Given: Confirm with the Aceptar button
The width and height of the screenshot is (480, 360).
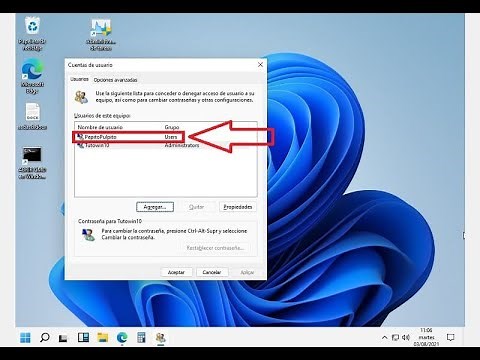Looking at the screenshot, I should coord(176,272).
